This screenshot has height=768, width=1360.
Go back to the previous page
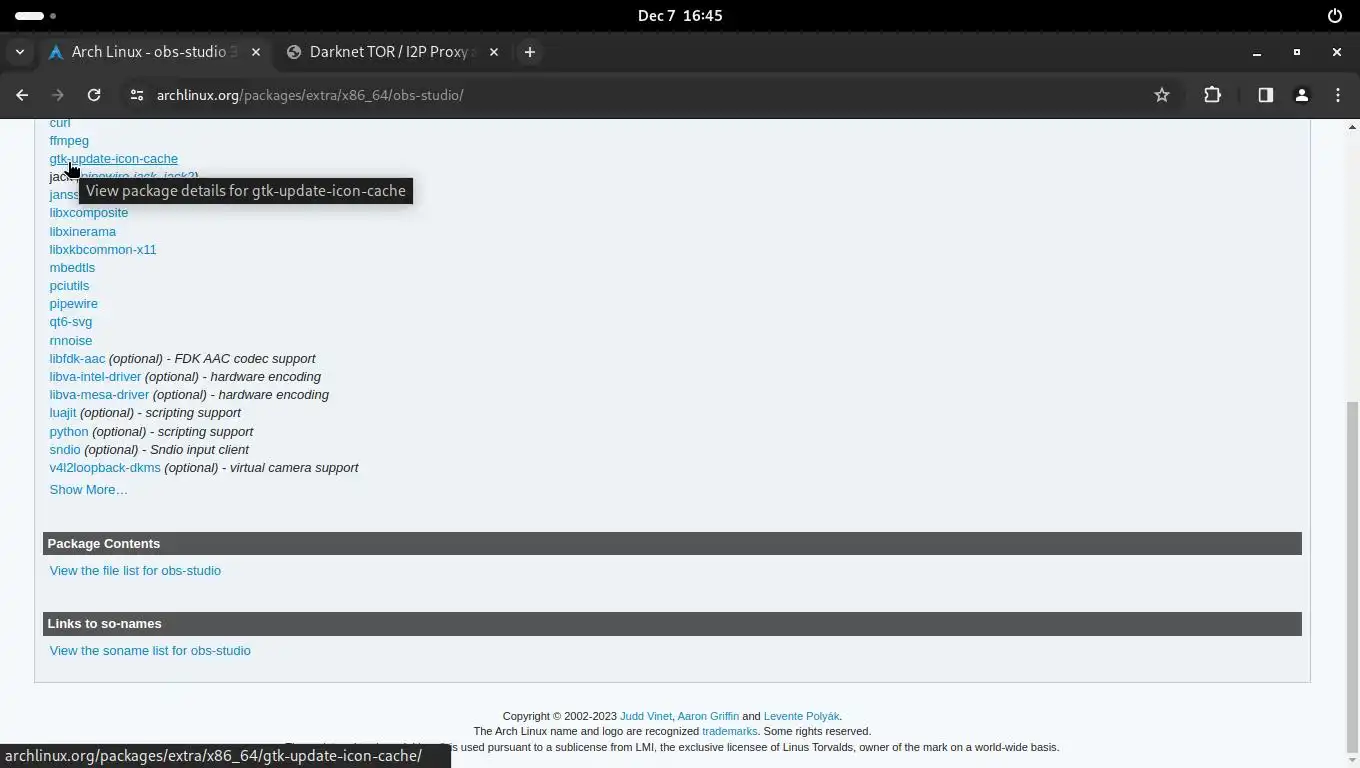pyautogui.click(x=22, y=95)
